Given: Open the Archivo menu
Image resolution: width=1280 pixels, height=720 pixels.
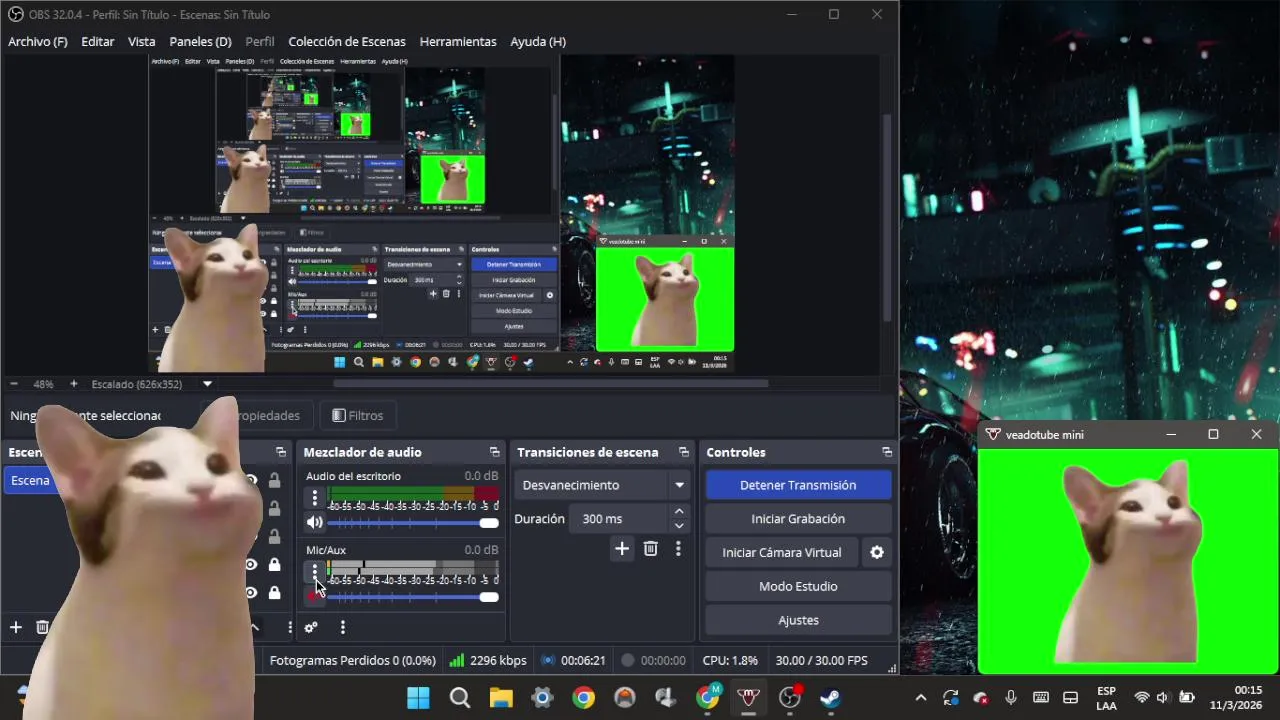Looking at the screenshot, I should (x=38, y=41).
